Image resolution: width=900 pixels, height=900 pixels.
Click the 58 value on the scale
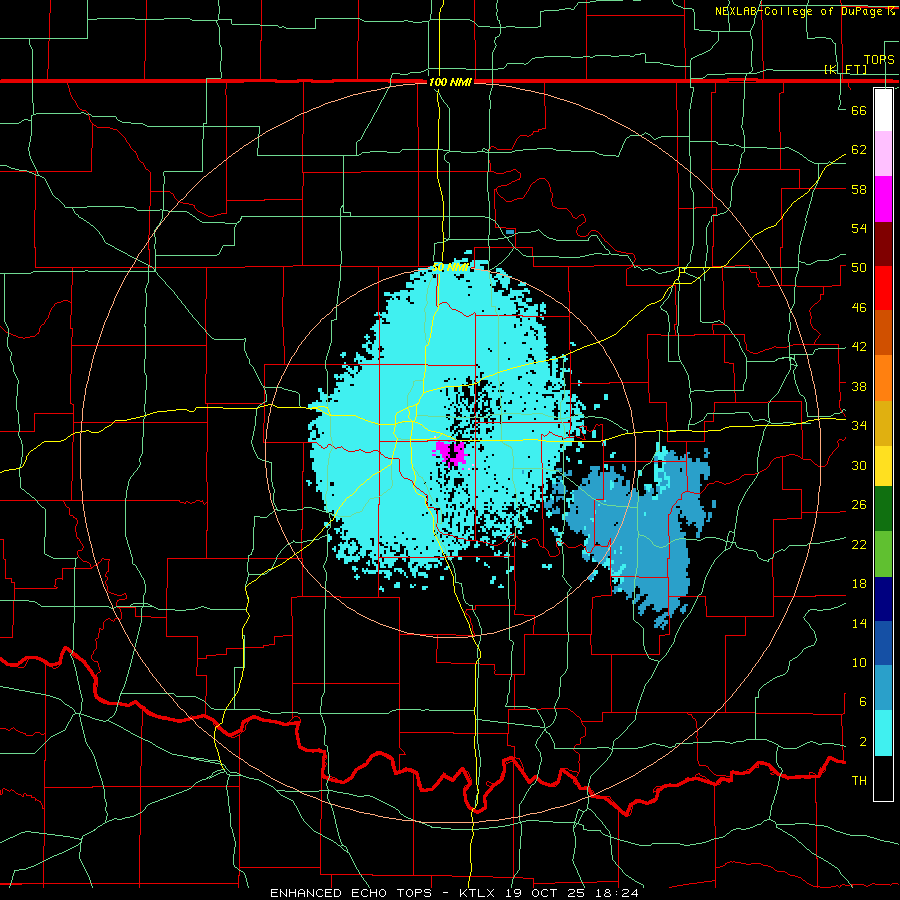point(859,189)
